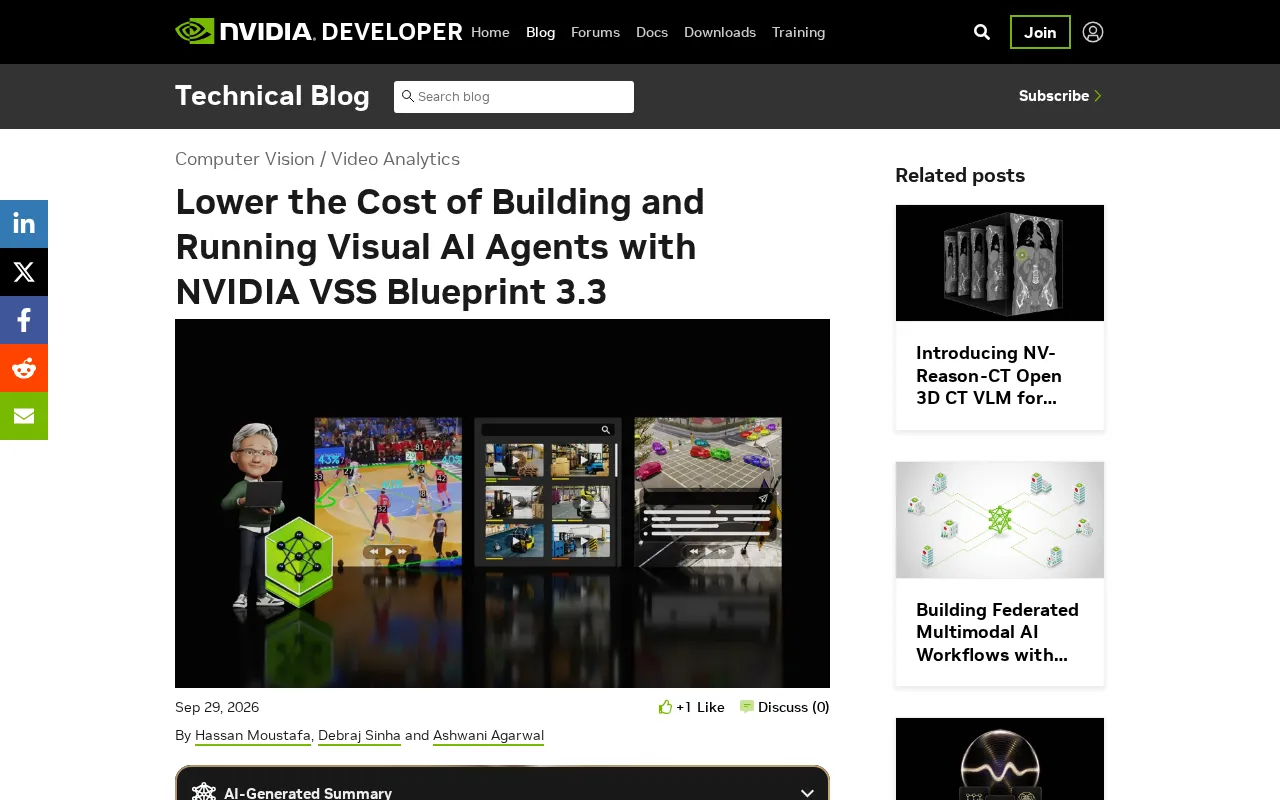Open third related post thumbnail with glowing sphere

click(1000, 759)
